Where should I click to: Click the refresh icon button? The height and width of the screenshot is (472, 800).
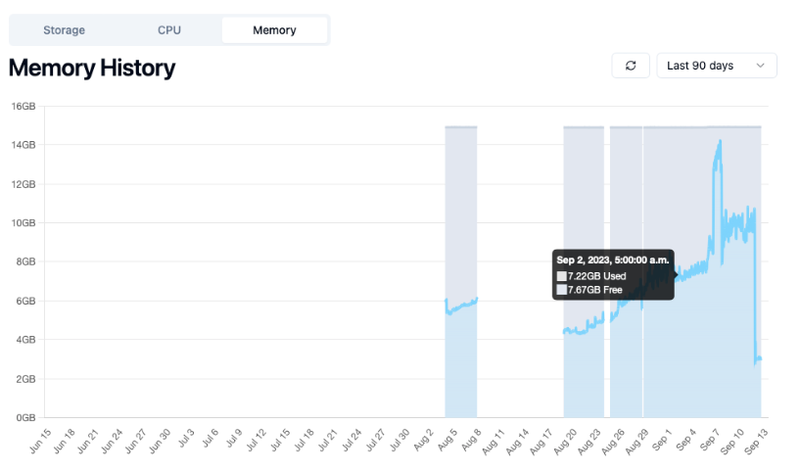(630, 66)
